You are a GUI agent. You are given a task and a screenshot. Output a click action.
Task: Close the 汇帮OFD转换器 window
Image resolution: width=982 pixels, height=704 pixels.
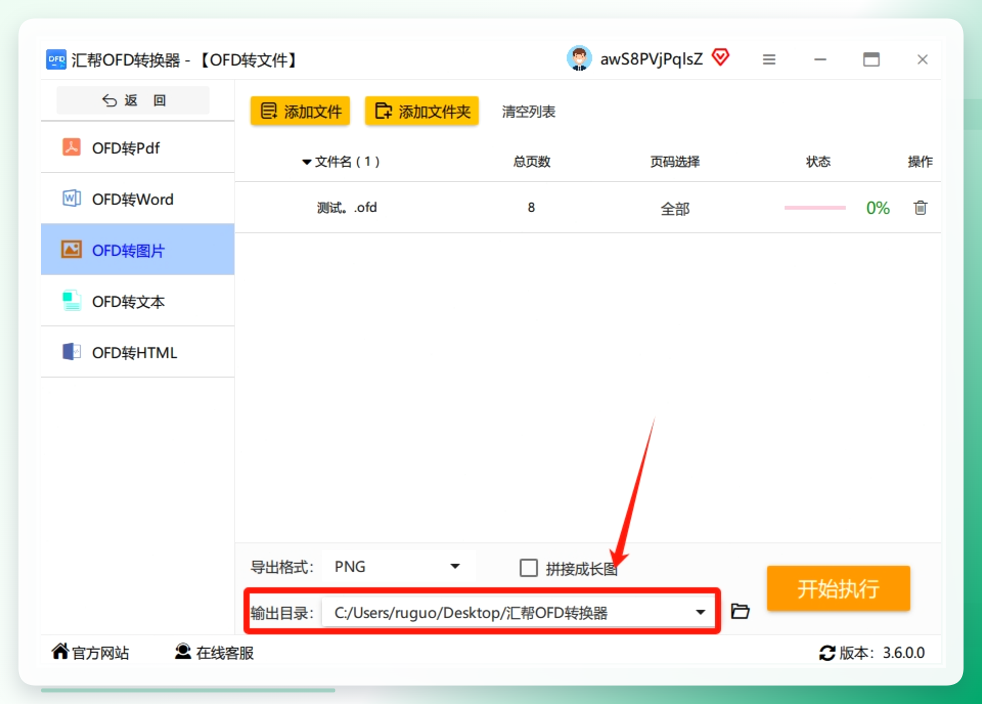(x=922, y=60)
